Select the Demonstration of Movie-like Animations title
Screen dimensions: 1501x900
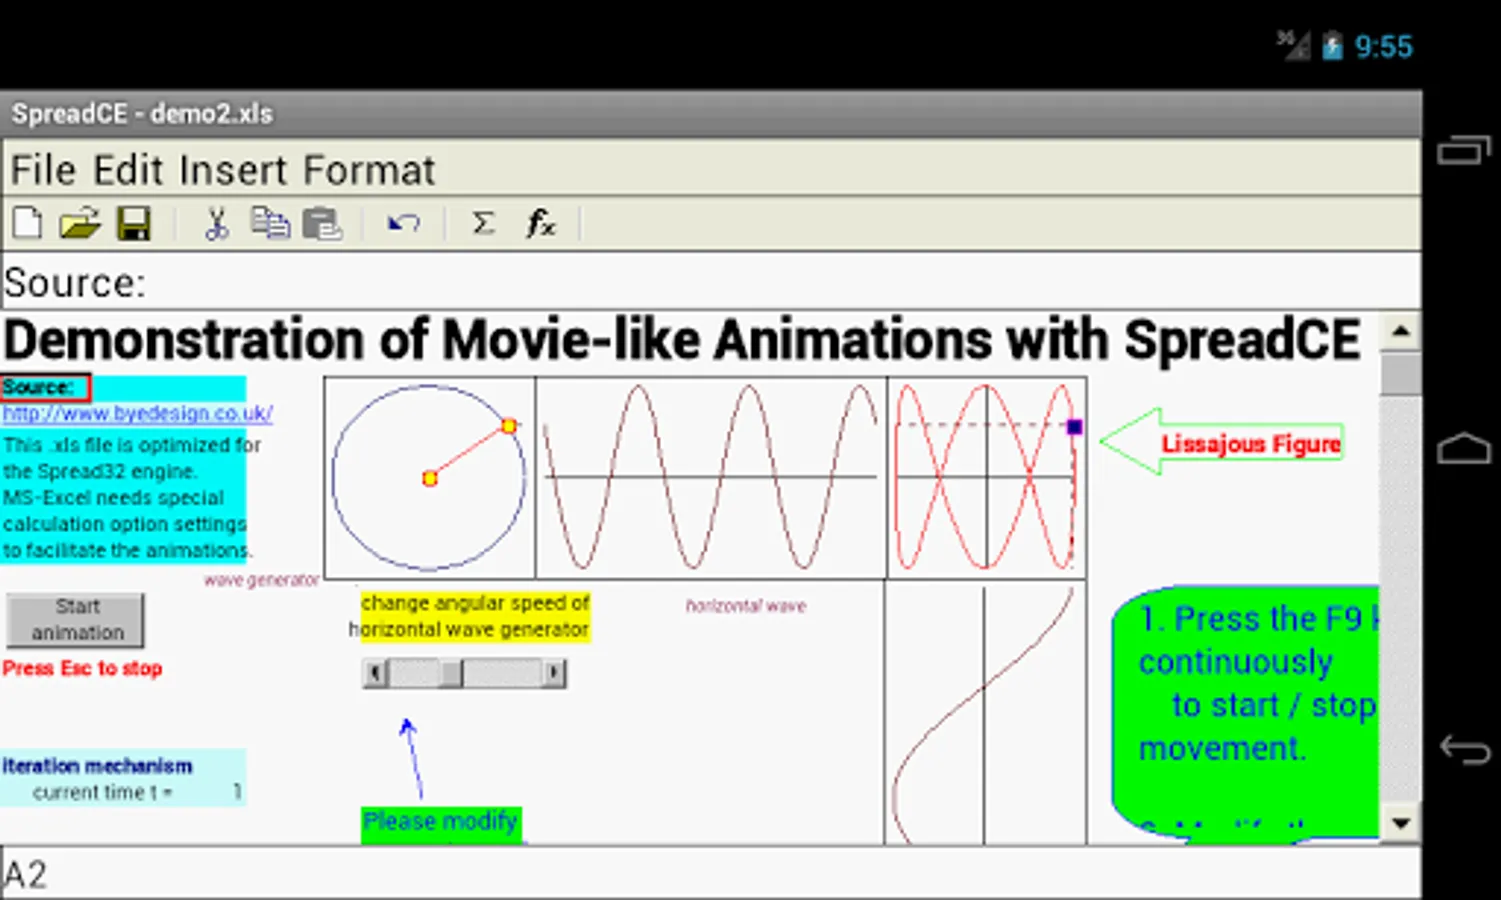(682, 340)
